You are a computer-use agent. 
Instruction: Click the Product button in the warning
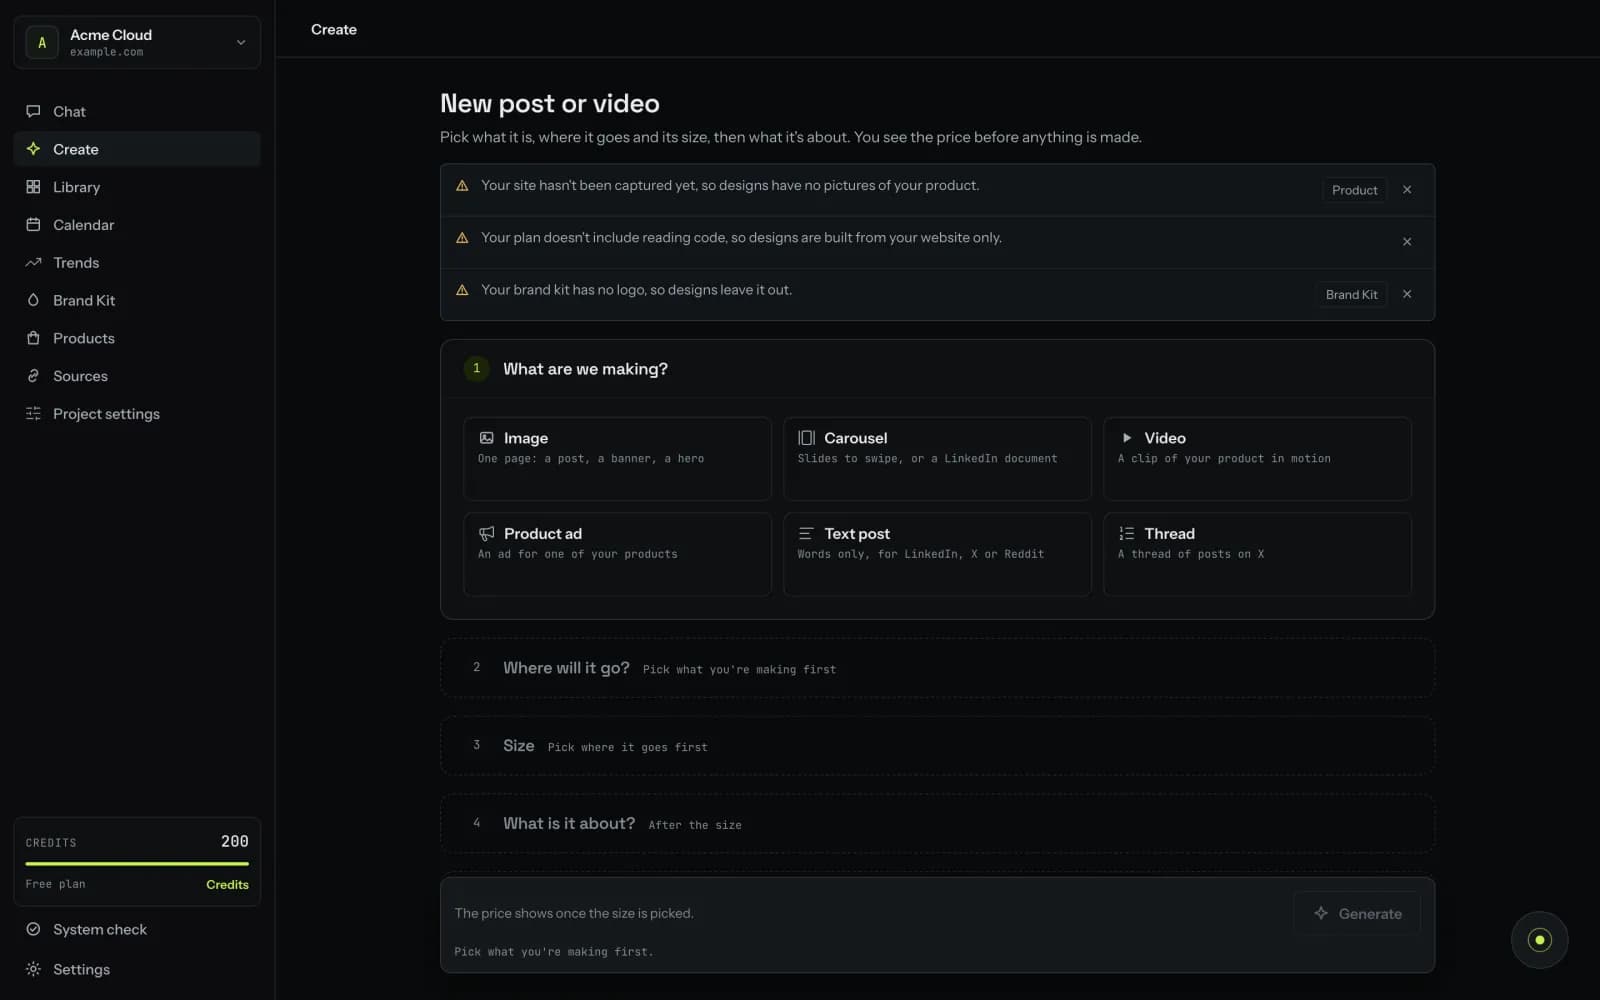tap(1354, 190)
